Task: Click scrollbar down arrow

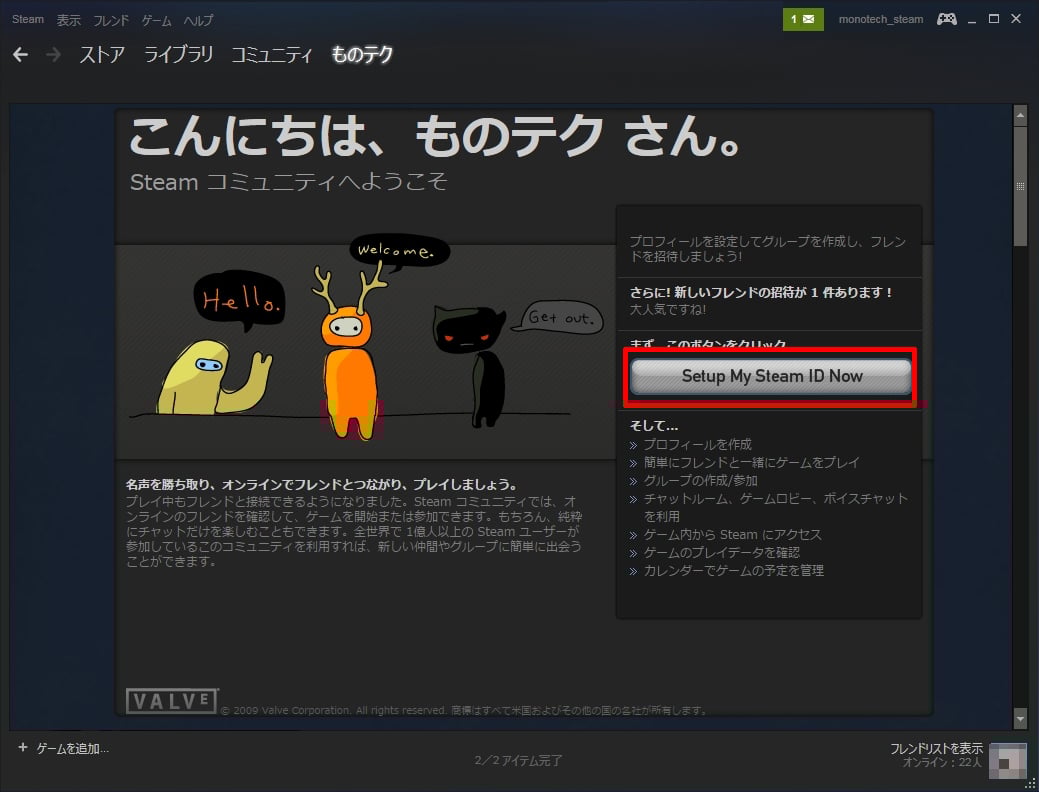Action: tap(1020, 718)
